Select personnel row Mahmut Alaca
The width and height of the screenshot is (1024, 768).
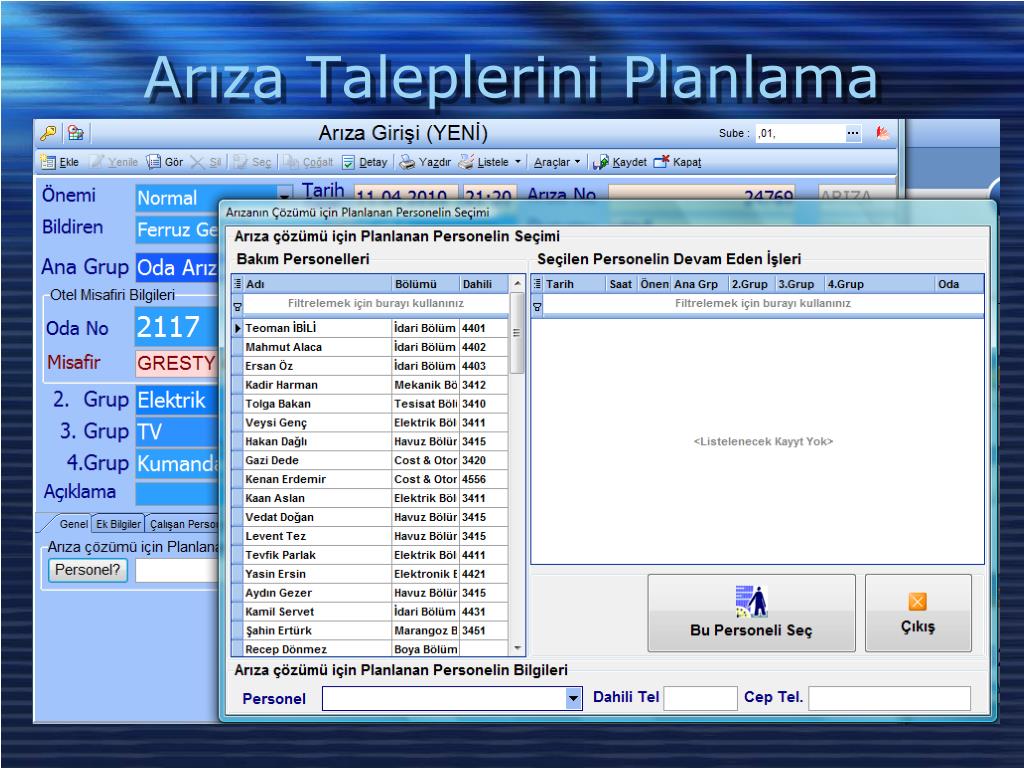370,347
